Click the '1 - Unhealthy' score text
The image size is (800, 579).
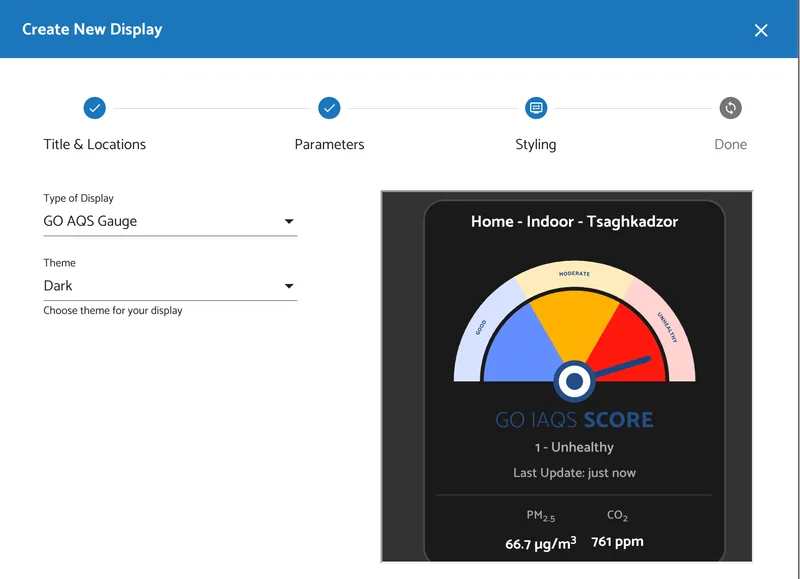(574, 447)
